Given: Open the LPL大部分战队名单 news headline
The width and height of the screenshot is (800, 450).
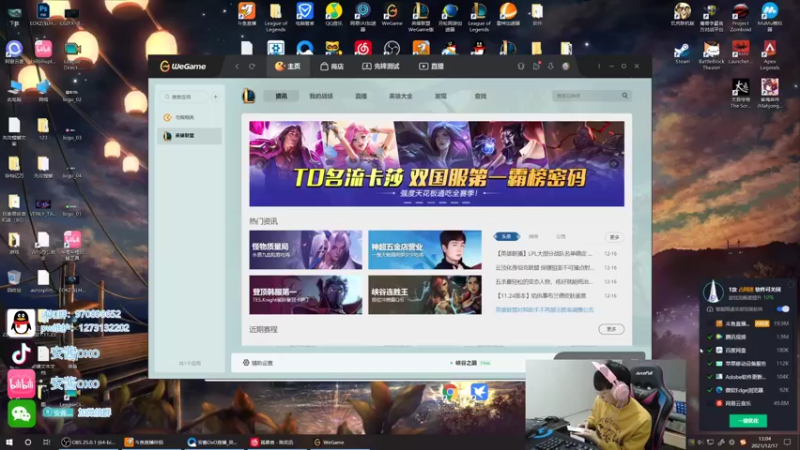Looking at the screenshot, I should click(x=544, y=253).
